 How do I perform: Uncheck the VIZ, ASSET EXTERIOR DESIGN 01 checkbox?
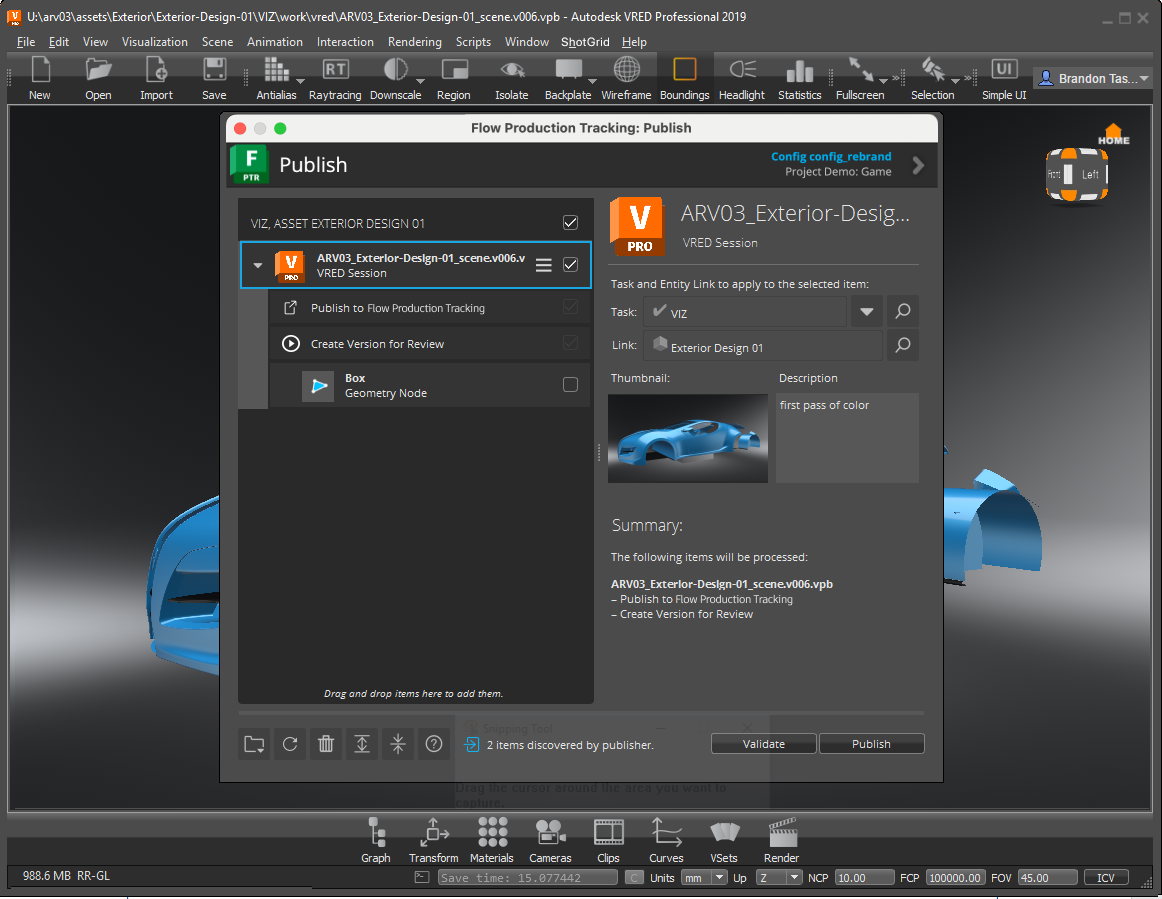tap(571, 222)
